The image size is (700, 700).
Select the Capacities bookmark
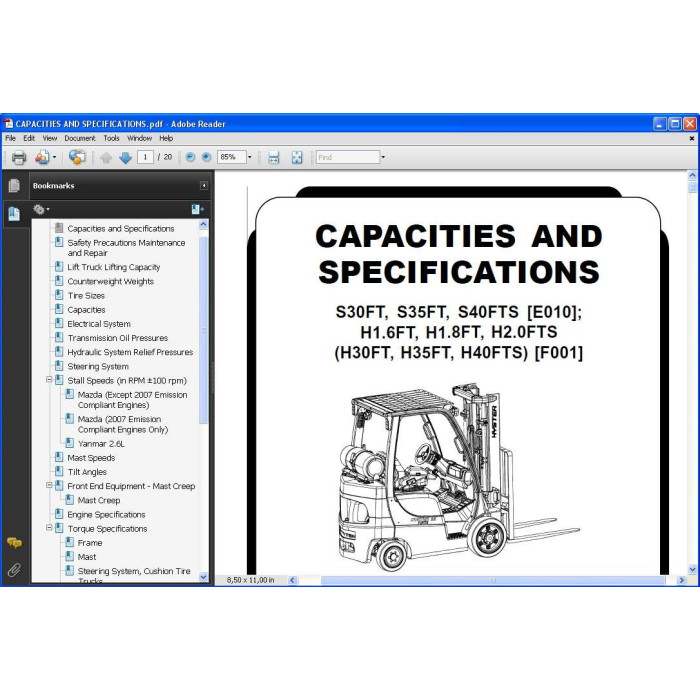coord(86,310)
